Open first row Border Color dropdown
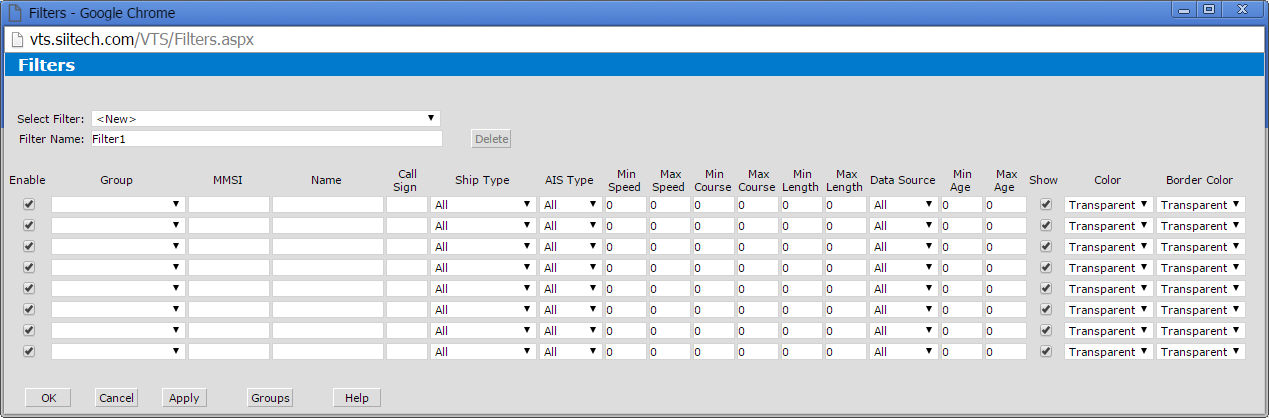The height and width of the screenshot is (418, 1269). (x=1200, y=205)
